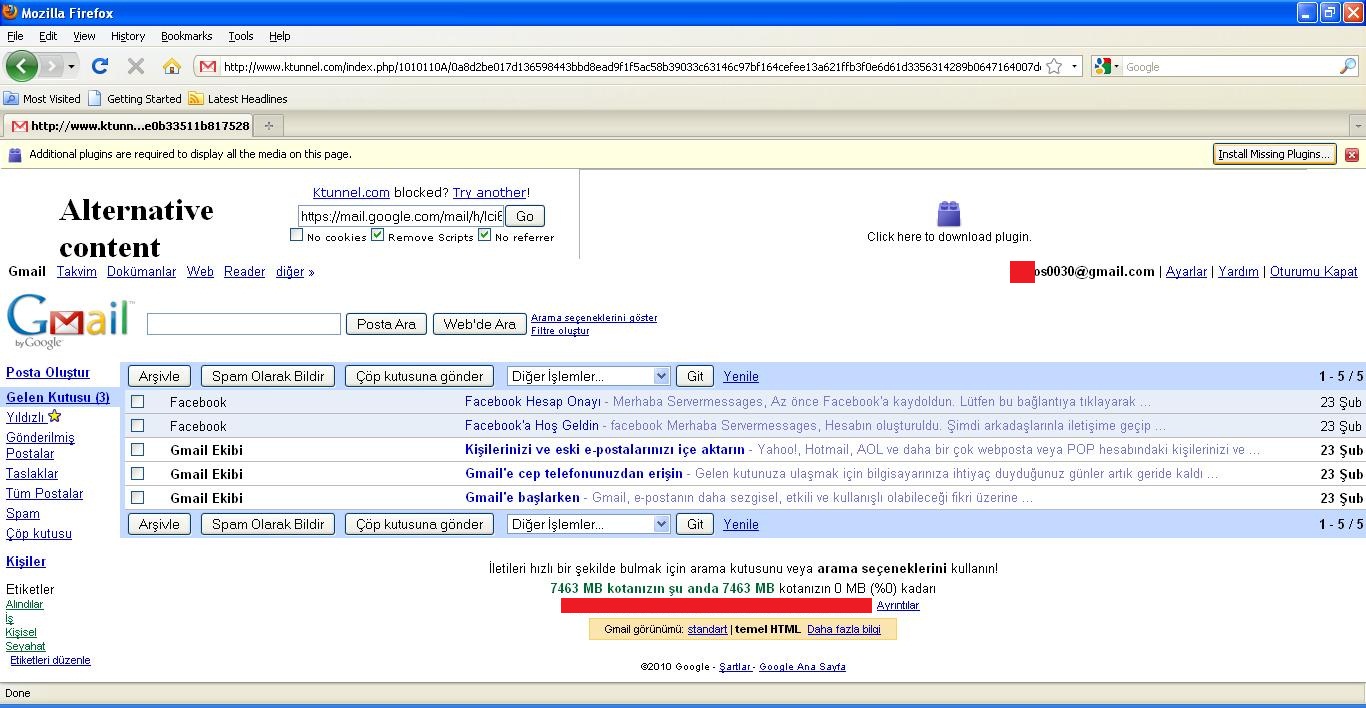Click the stop loading X icon
Screen dimensions: 1366x708
click(x=136, y=67)
